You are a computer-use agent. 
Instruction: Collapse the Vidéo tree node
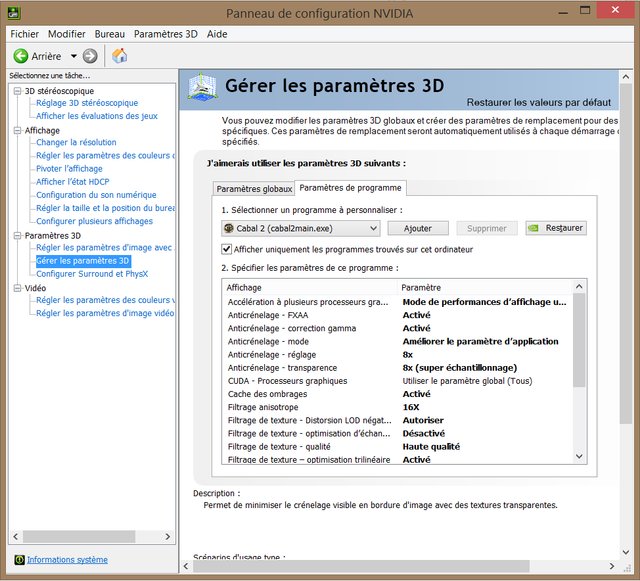17,288
